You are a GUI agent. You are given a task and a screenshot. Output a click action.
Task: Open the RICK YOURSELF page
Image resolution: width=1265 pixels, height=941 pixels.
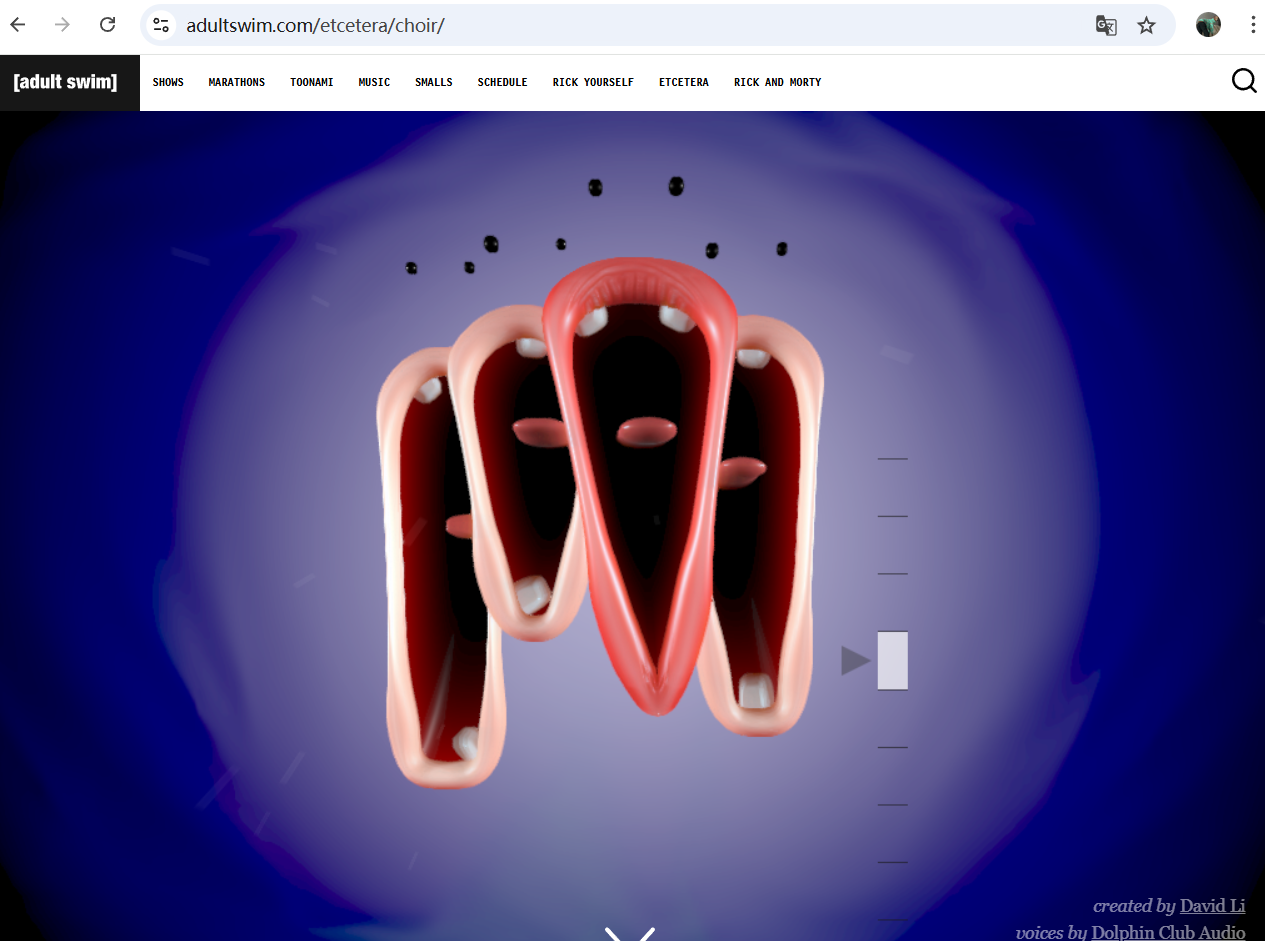pyautogui.click(x=593, y=82)
